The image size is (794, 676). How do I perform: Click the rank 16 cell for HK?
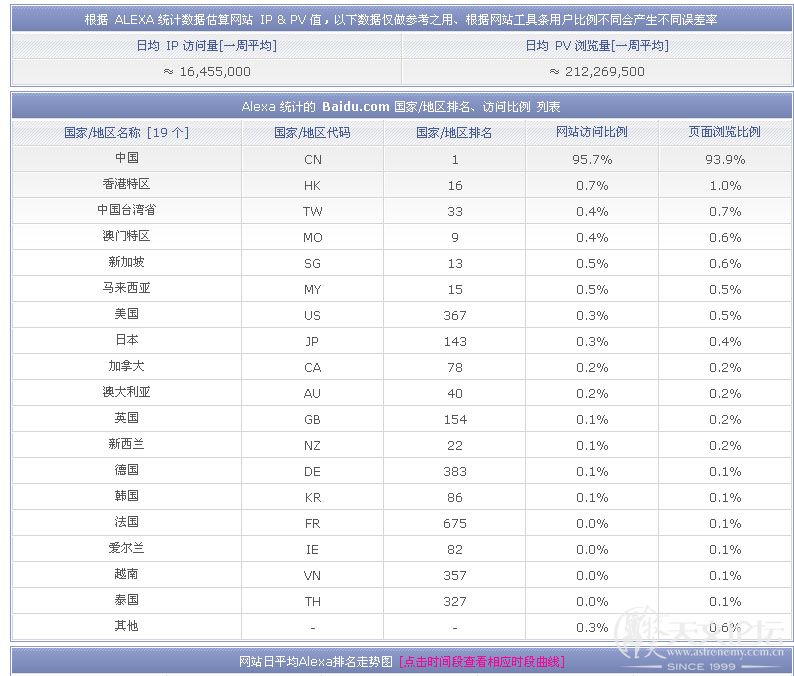coord(455,186)
